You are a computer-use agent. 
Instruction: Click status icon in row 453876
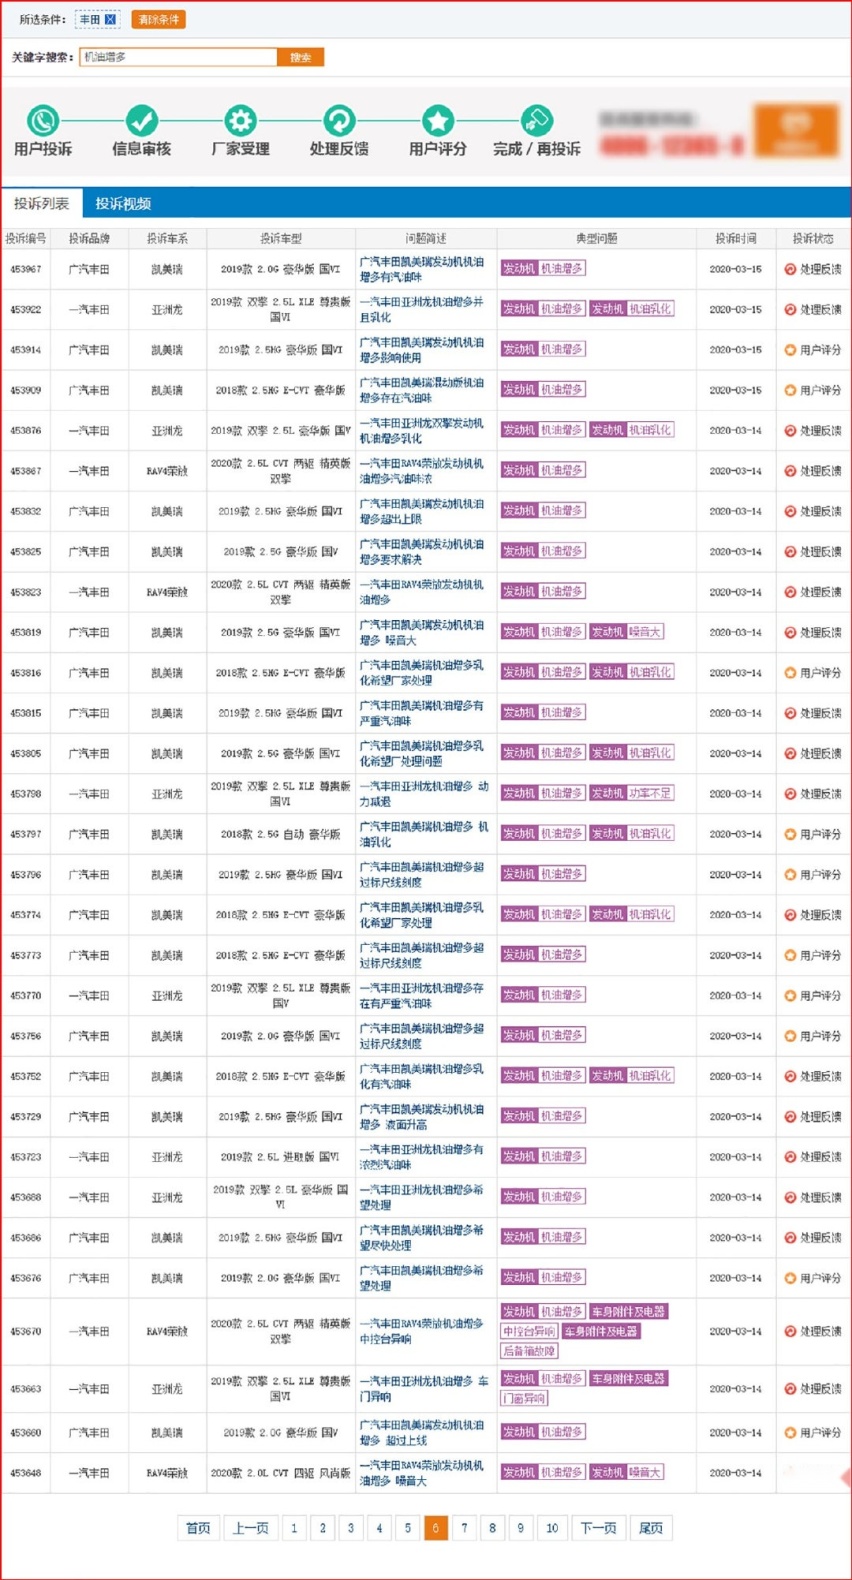pyautogui.click(x=790, y=431)
